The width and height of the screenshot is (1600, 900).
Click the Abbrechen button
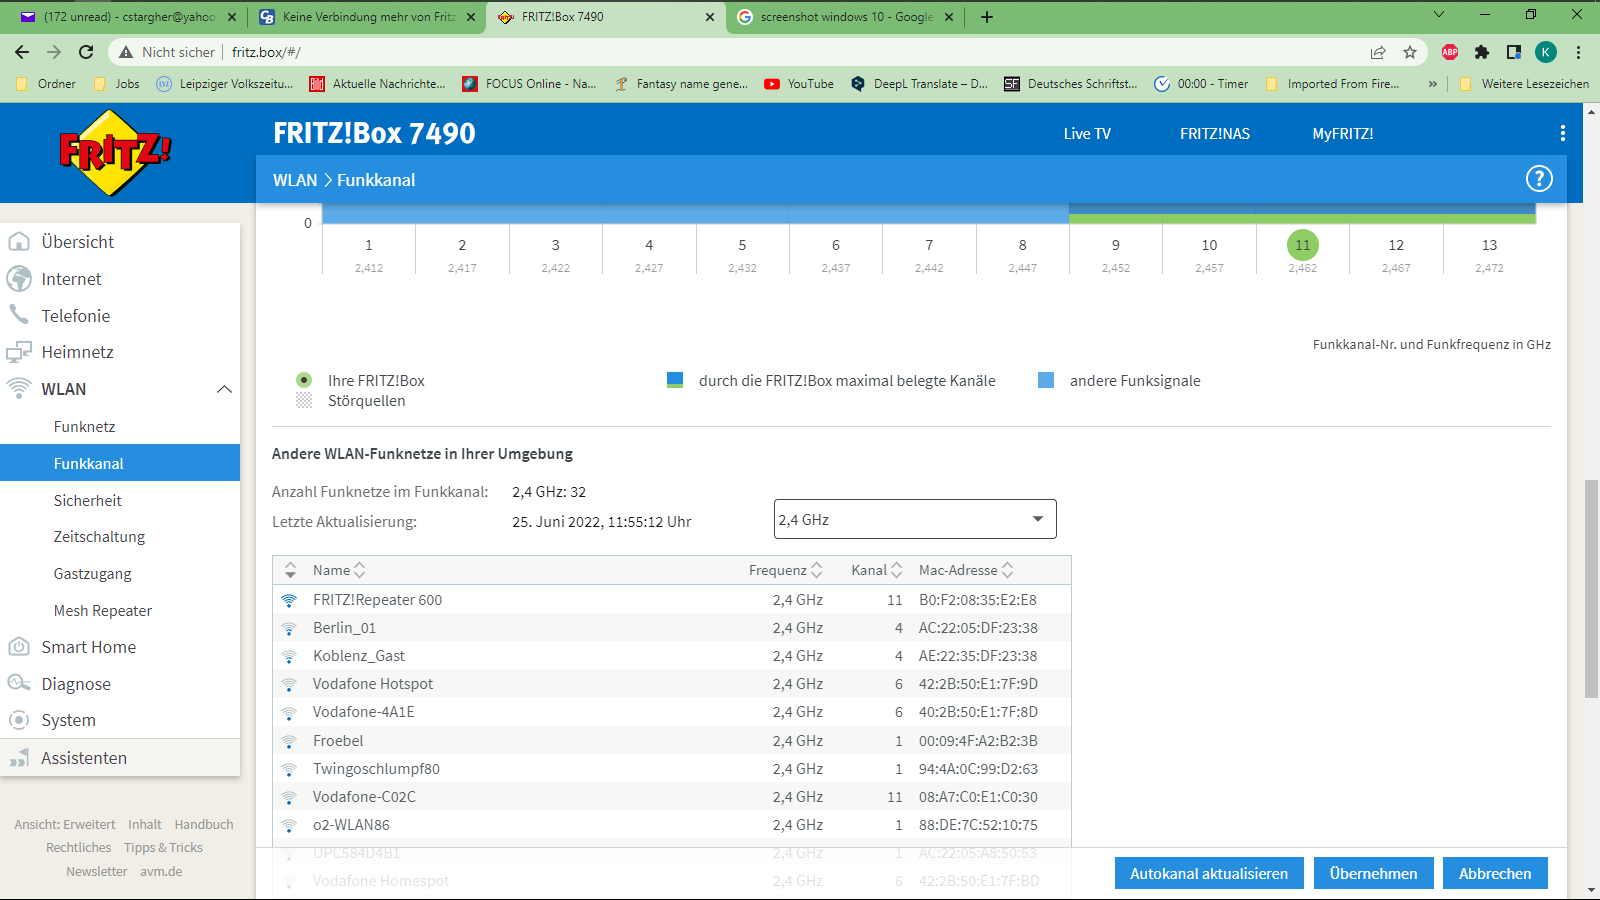1495,873
